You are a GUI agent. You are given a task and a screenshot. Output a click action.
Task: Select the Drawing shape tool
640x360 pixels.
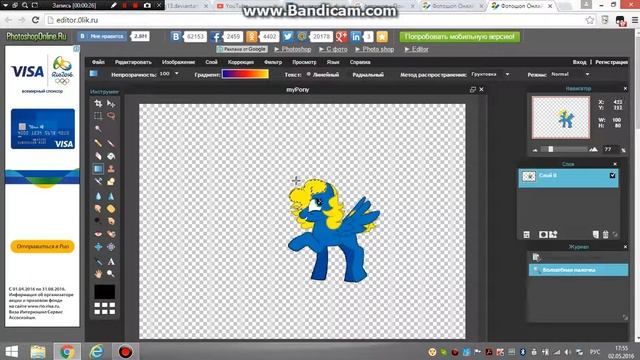[x=111, y=181]
